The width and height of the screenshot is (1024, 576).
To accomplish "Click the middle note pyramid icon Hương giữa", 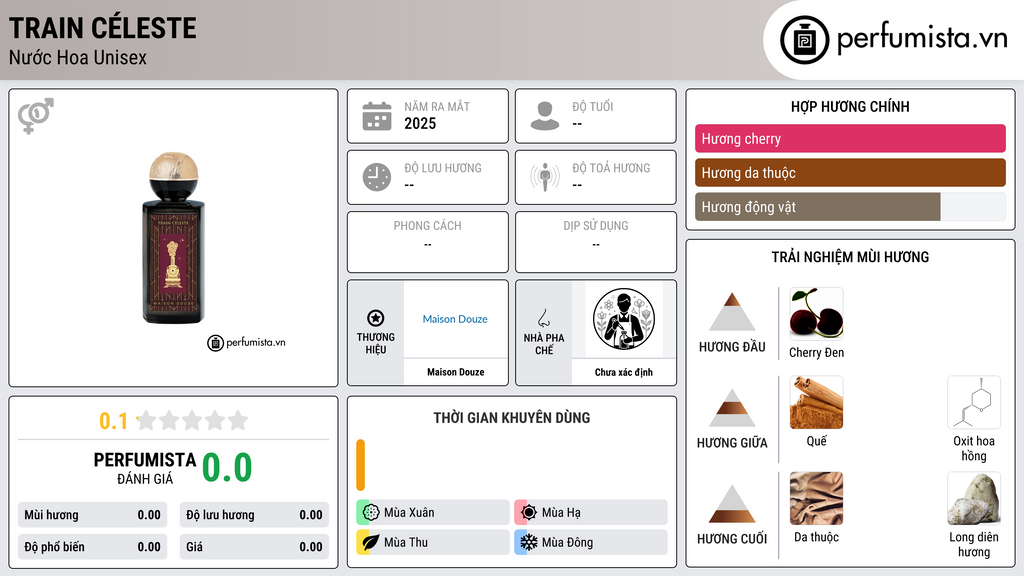I will pos(732,408).
